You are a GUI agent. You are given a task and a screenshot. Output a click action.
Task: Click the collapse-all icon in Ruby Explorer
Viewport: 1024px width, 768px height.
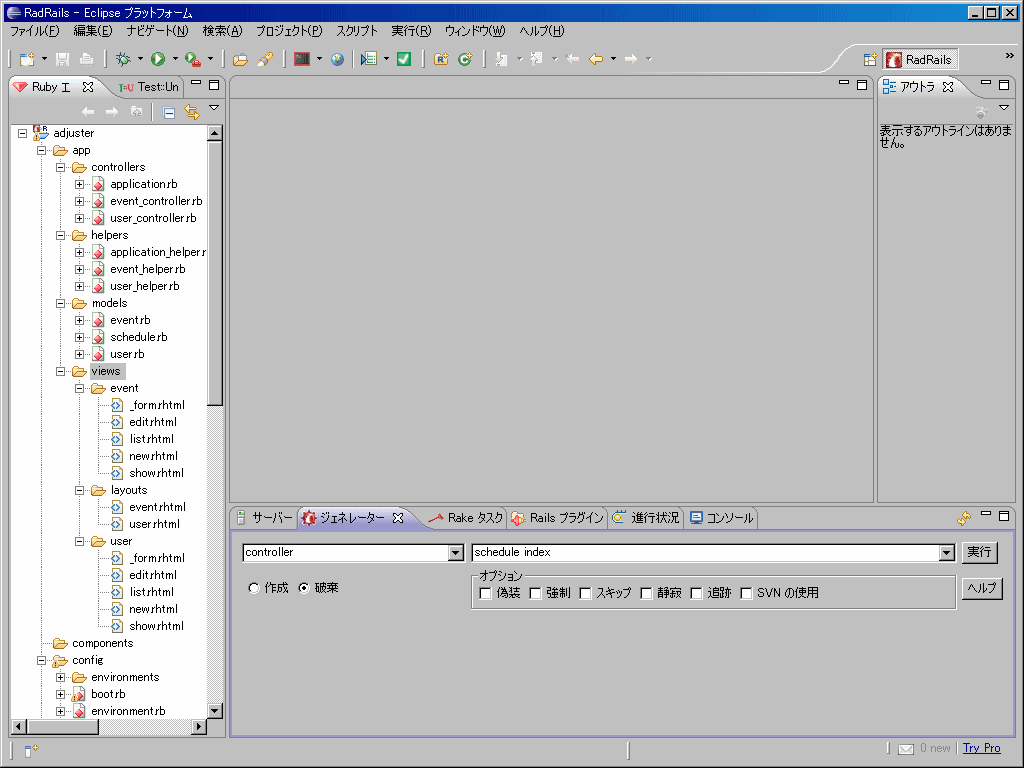click(168, 112)
